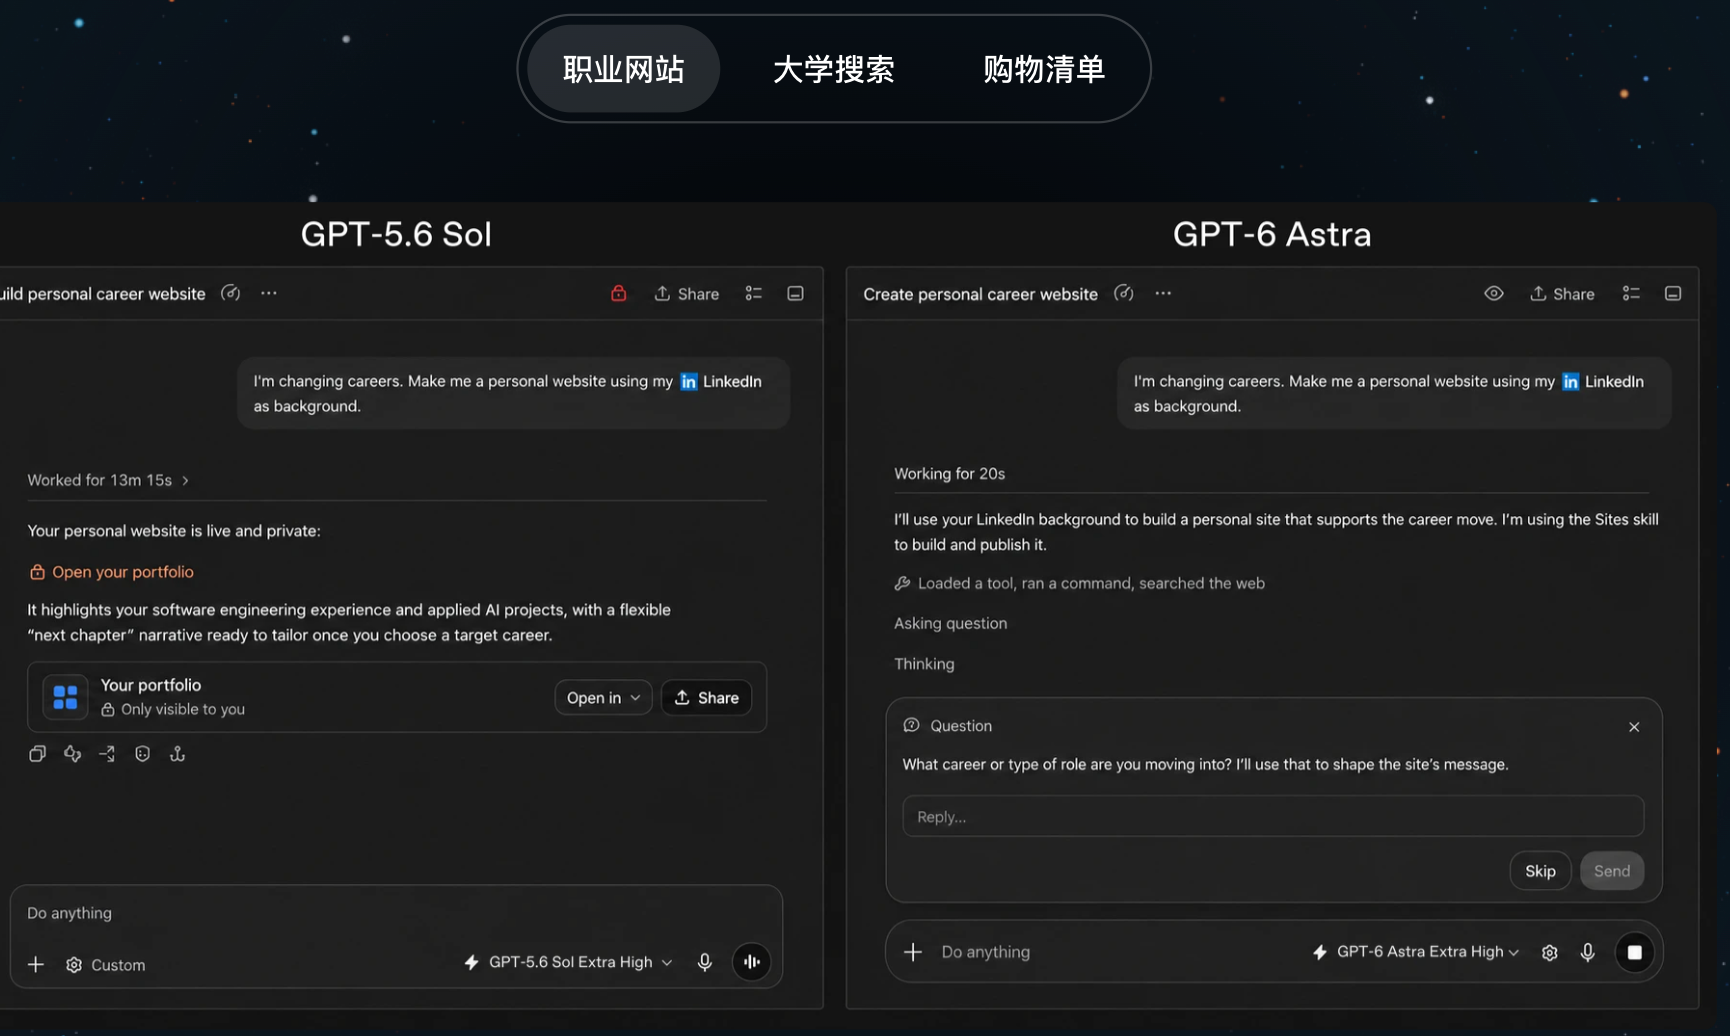Click Working for 20s status text
This screenshot has width=1730, height=1036.
949,474
